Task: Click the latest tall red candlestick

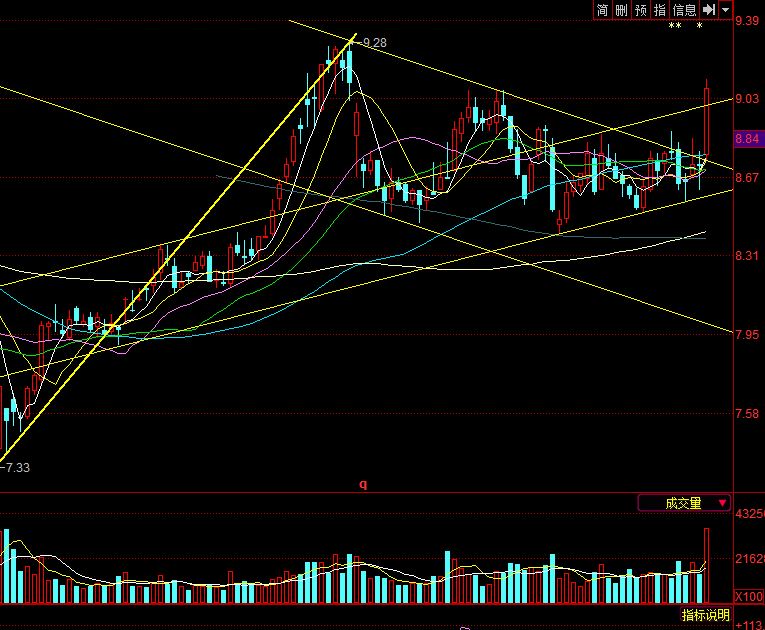Action: pos(706,122)
